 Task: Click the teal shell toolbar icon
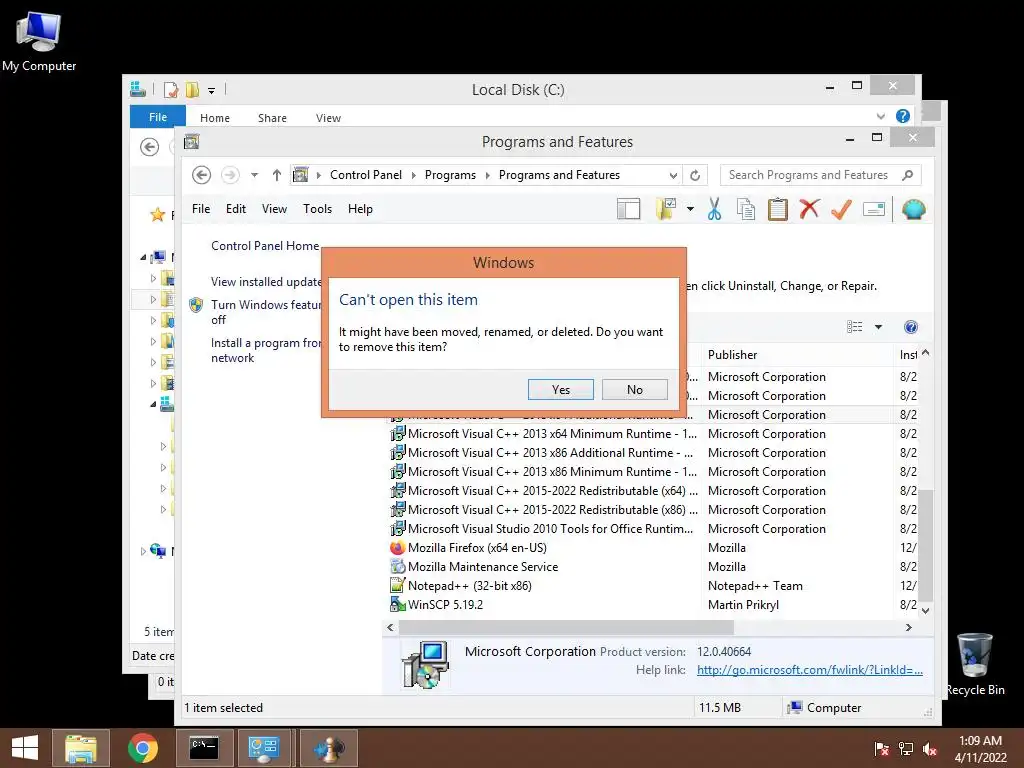click(914, 210)
